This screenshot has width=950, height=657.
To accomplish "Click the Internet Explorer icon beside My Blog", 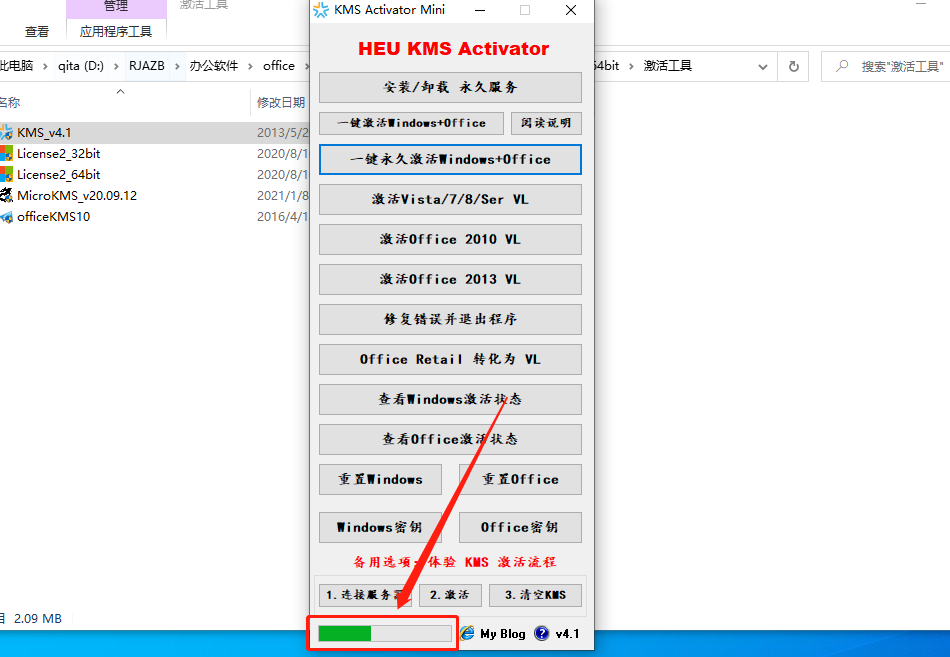I will (467, 633).
